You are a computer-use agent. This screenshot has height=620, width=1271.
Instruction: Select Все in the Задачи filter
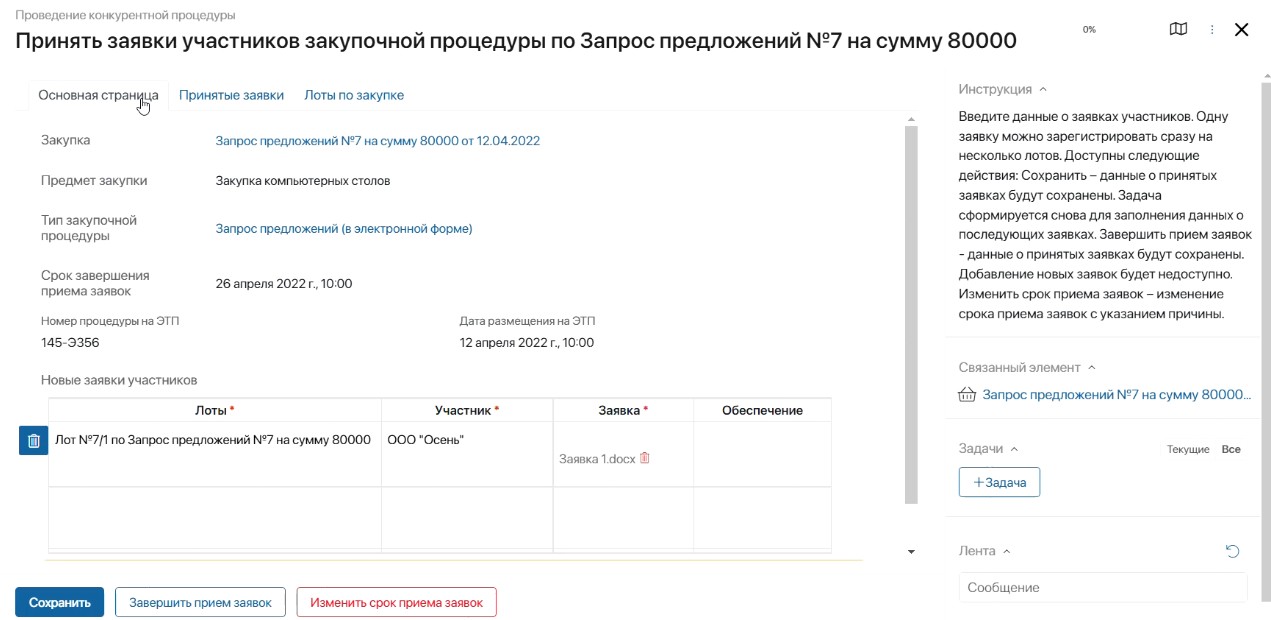1233,449
